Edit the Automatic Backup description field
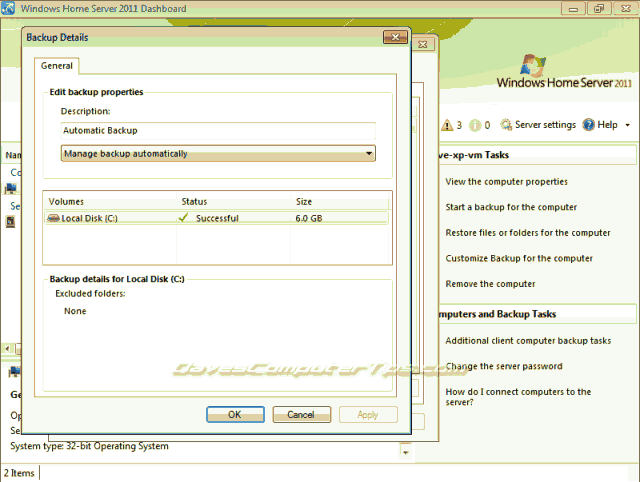Image resolution: width=640 pixels, height=482 pixels. click(218, 131)
